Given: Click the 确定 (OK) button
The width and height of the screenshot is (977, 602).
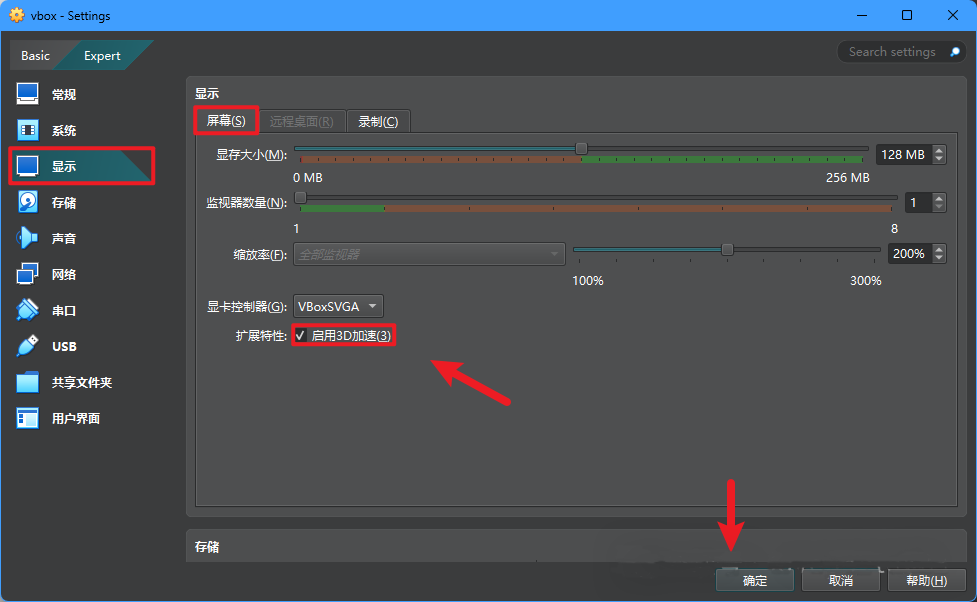Looking at the screenshot, I should pos(755,580).
